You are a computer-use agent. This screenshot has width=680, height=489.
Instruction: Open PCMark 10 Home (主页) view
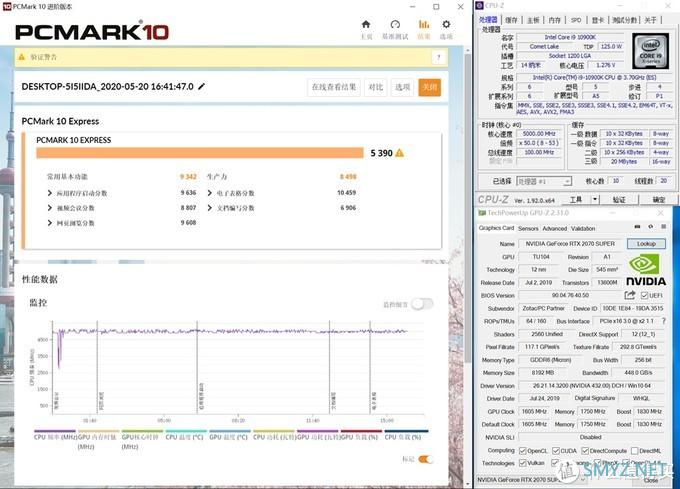pos(366,25)
